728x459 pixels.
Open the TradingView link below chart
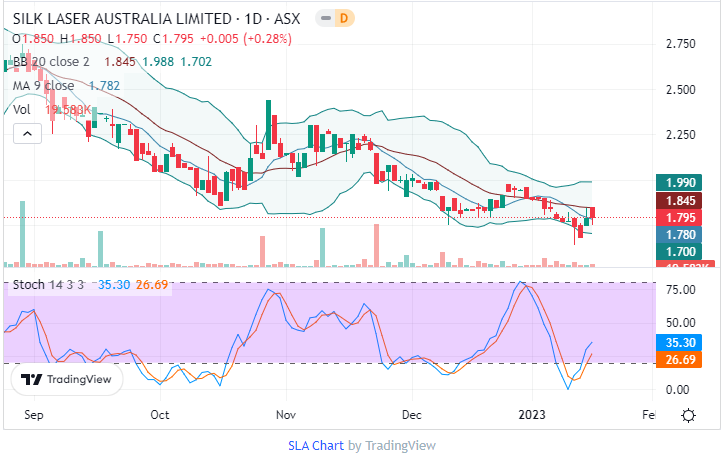point(400,446)
